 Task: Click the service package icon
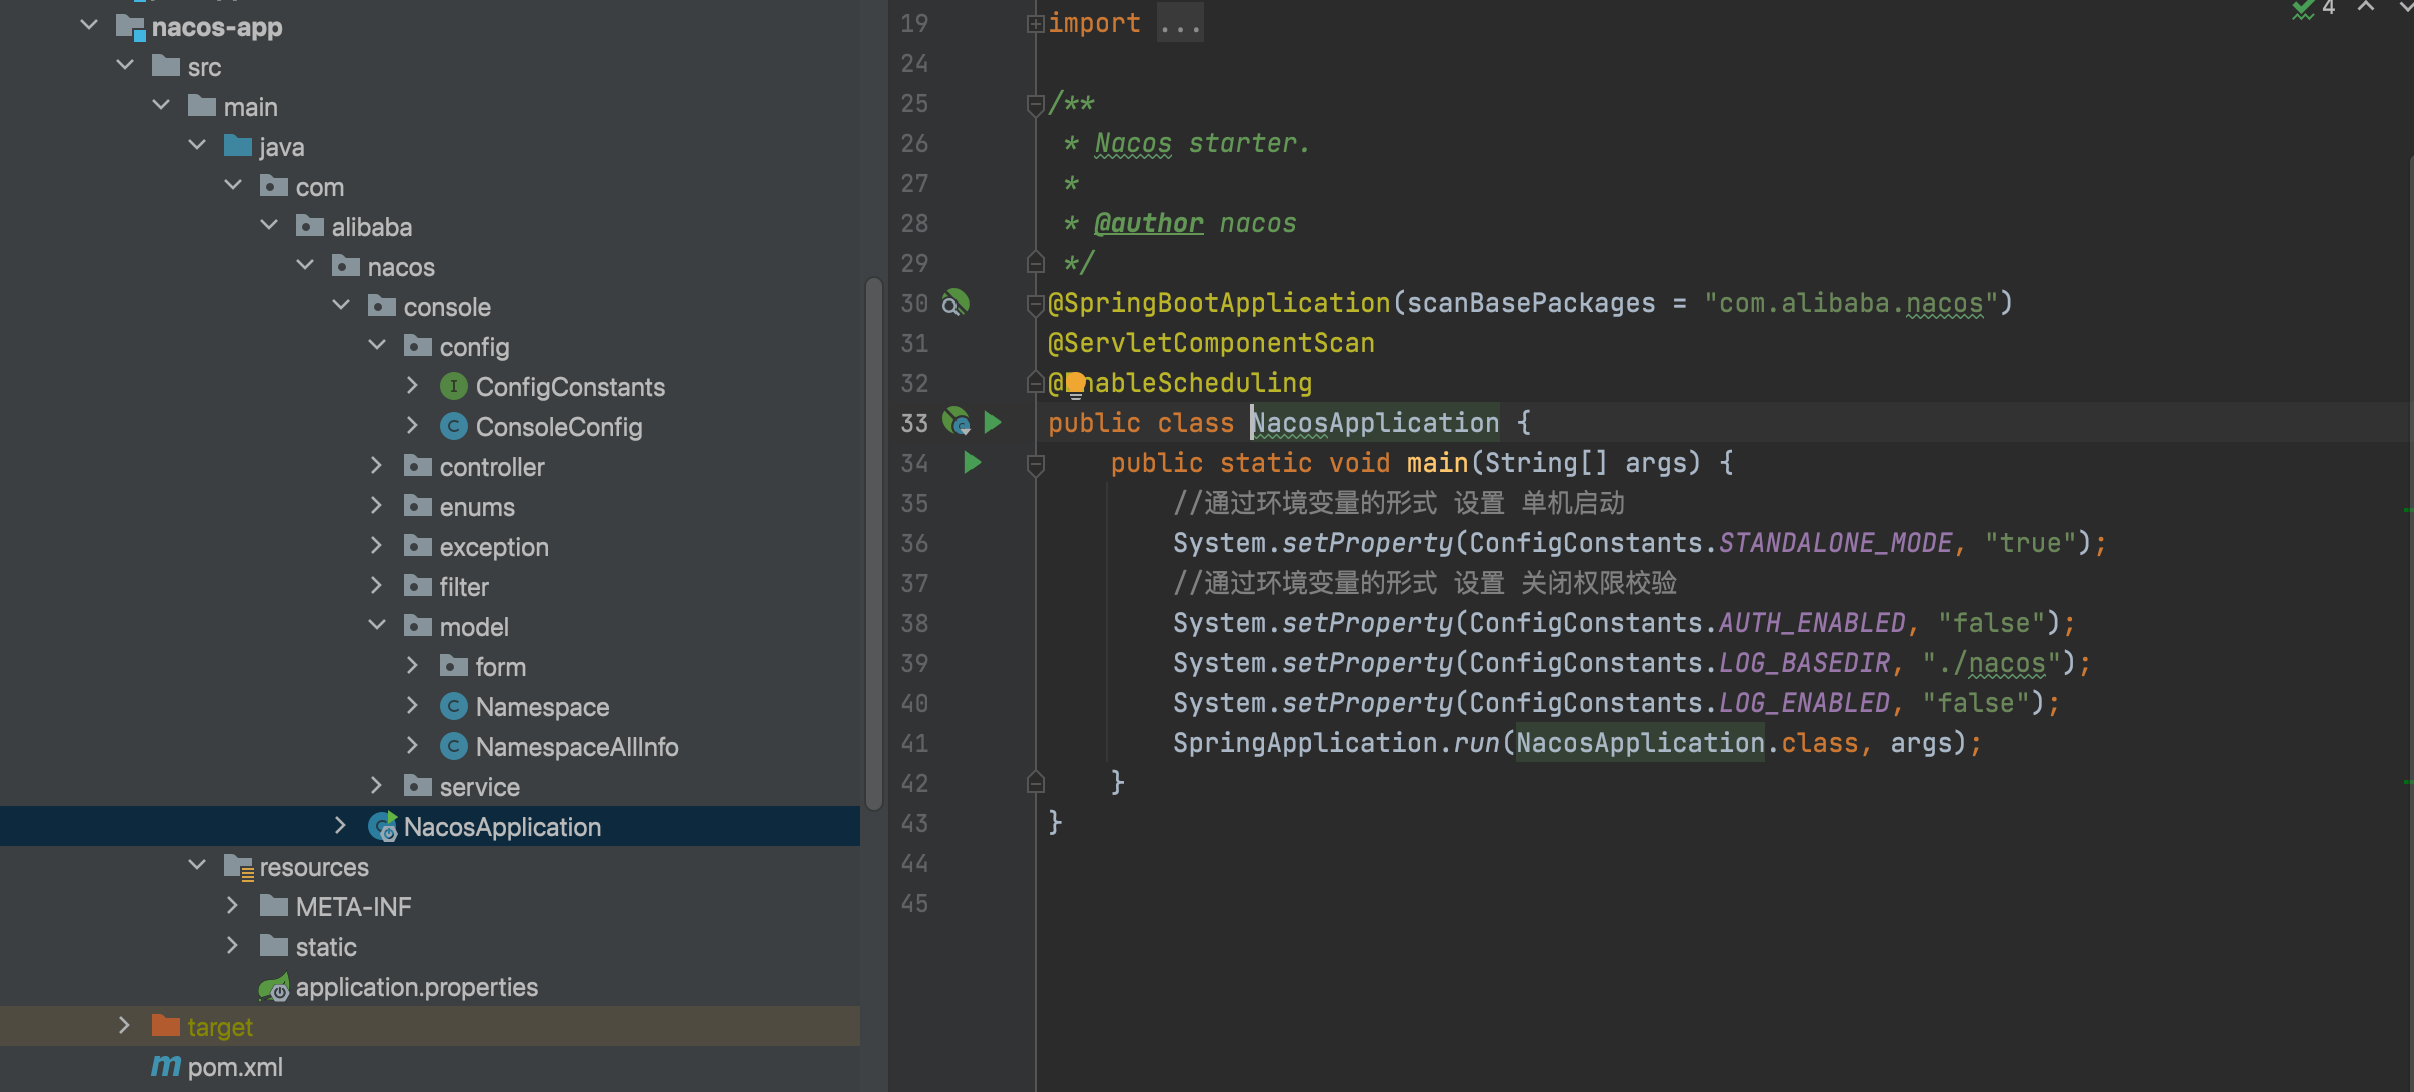pos(418,786)
